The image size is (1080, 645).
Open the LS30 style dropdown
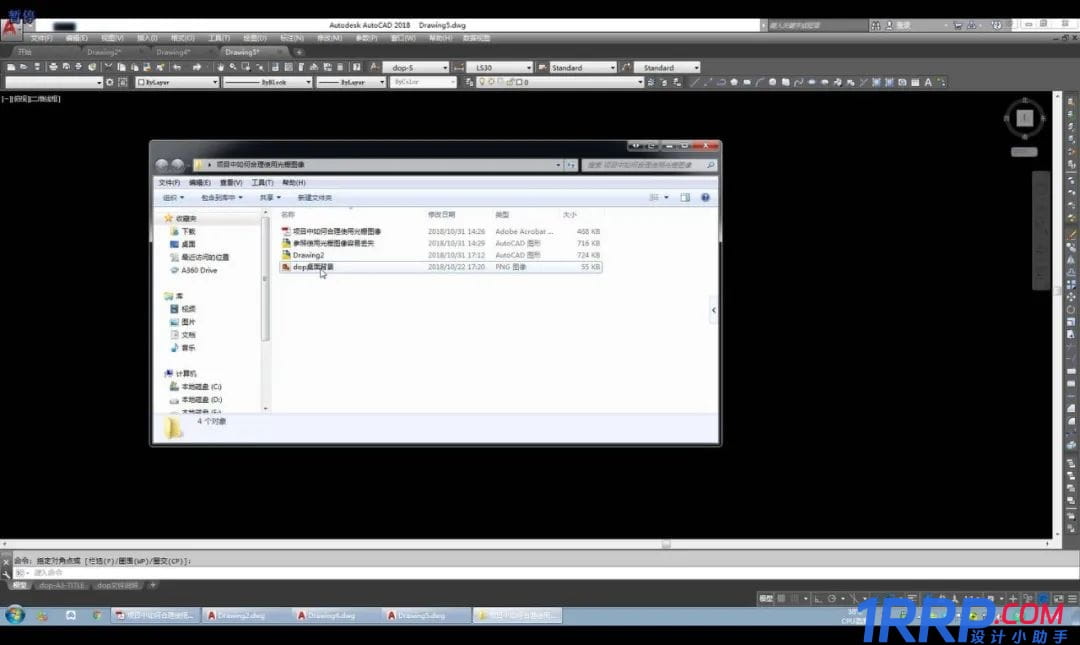[x=528, y=68]
